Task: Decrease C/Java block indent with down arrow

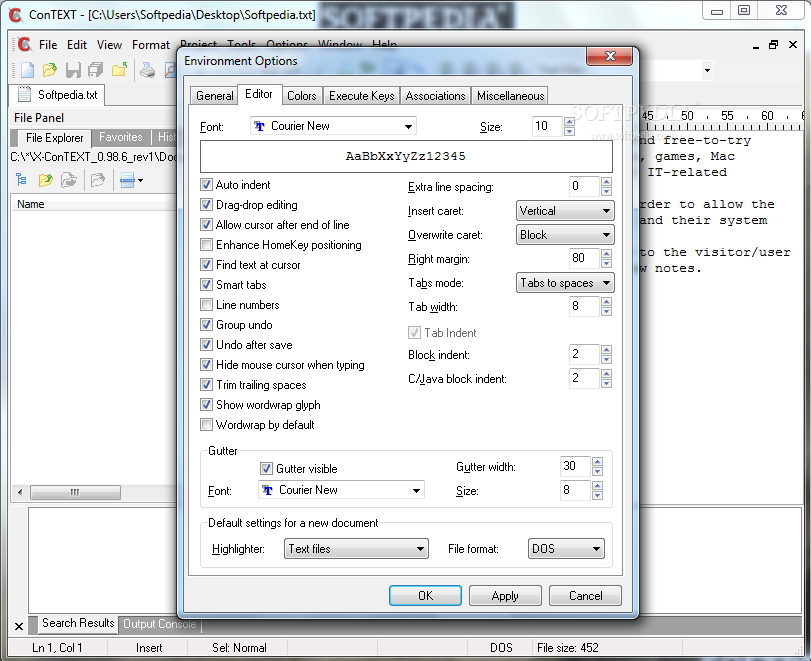Action: click(607, 383)
